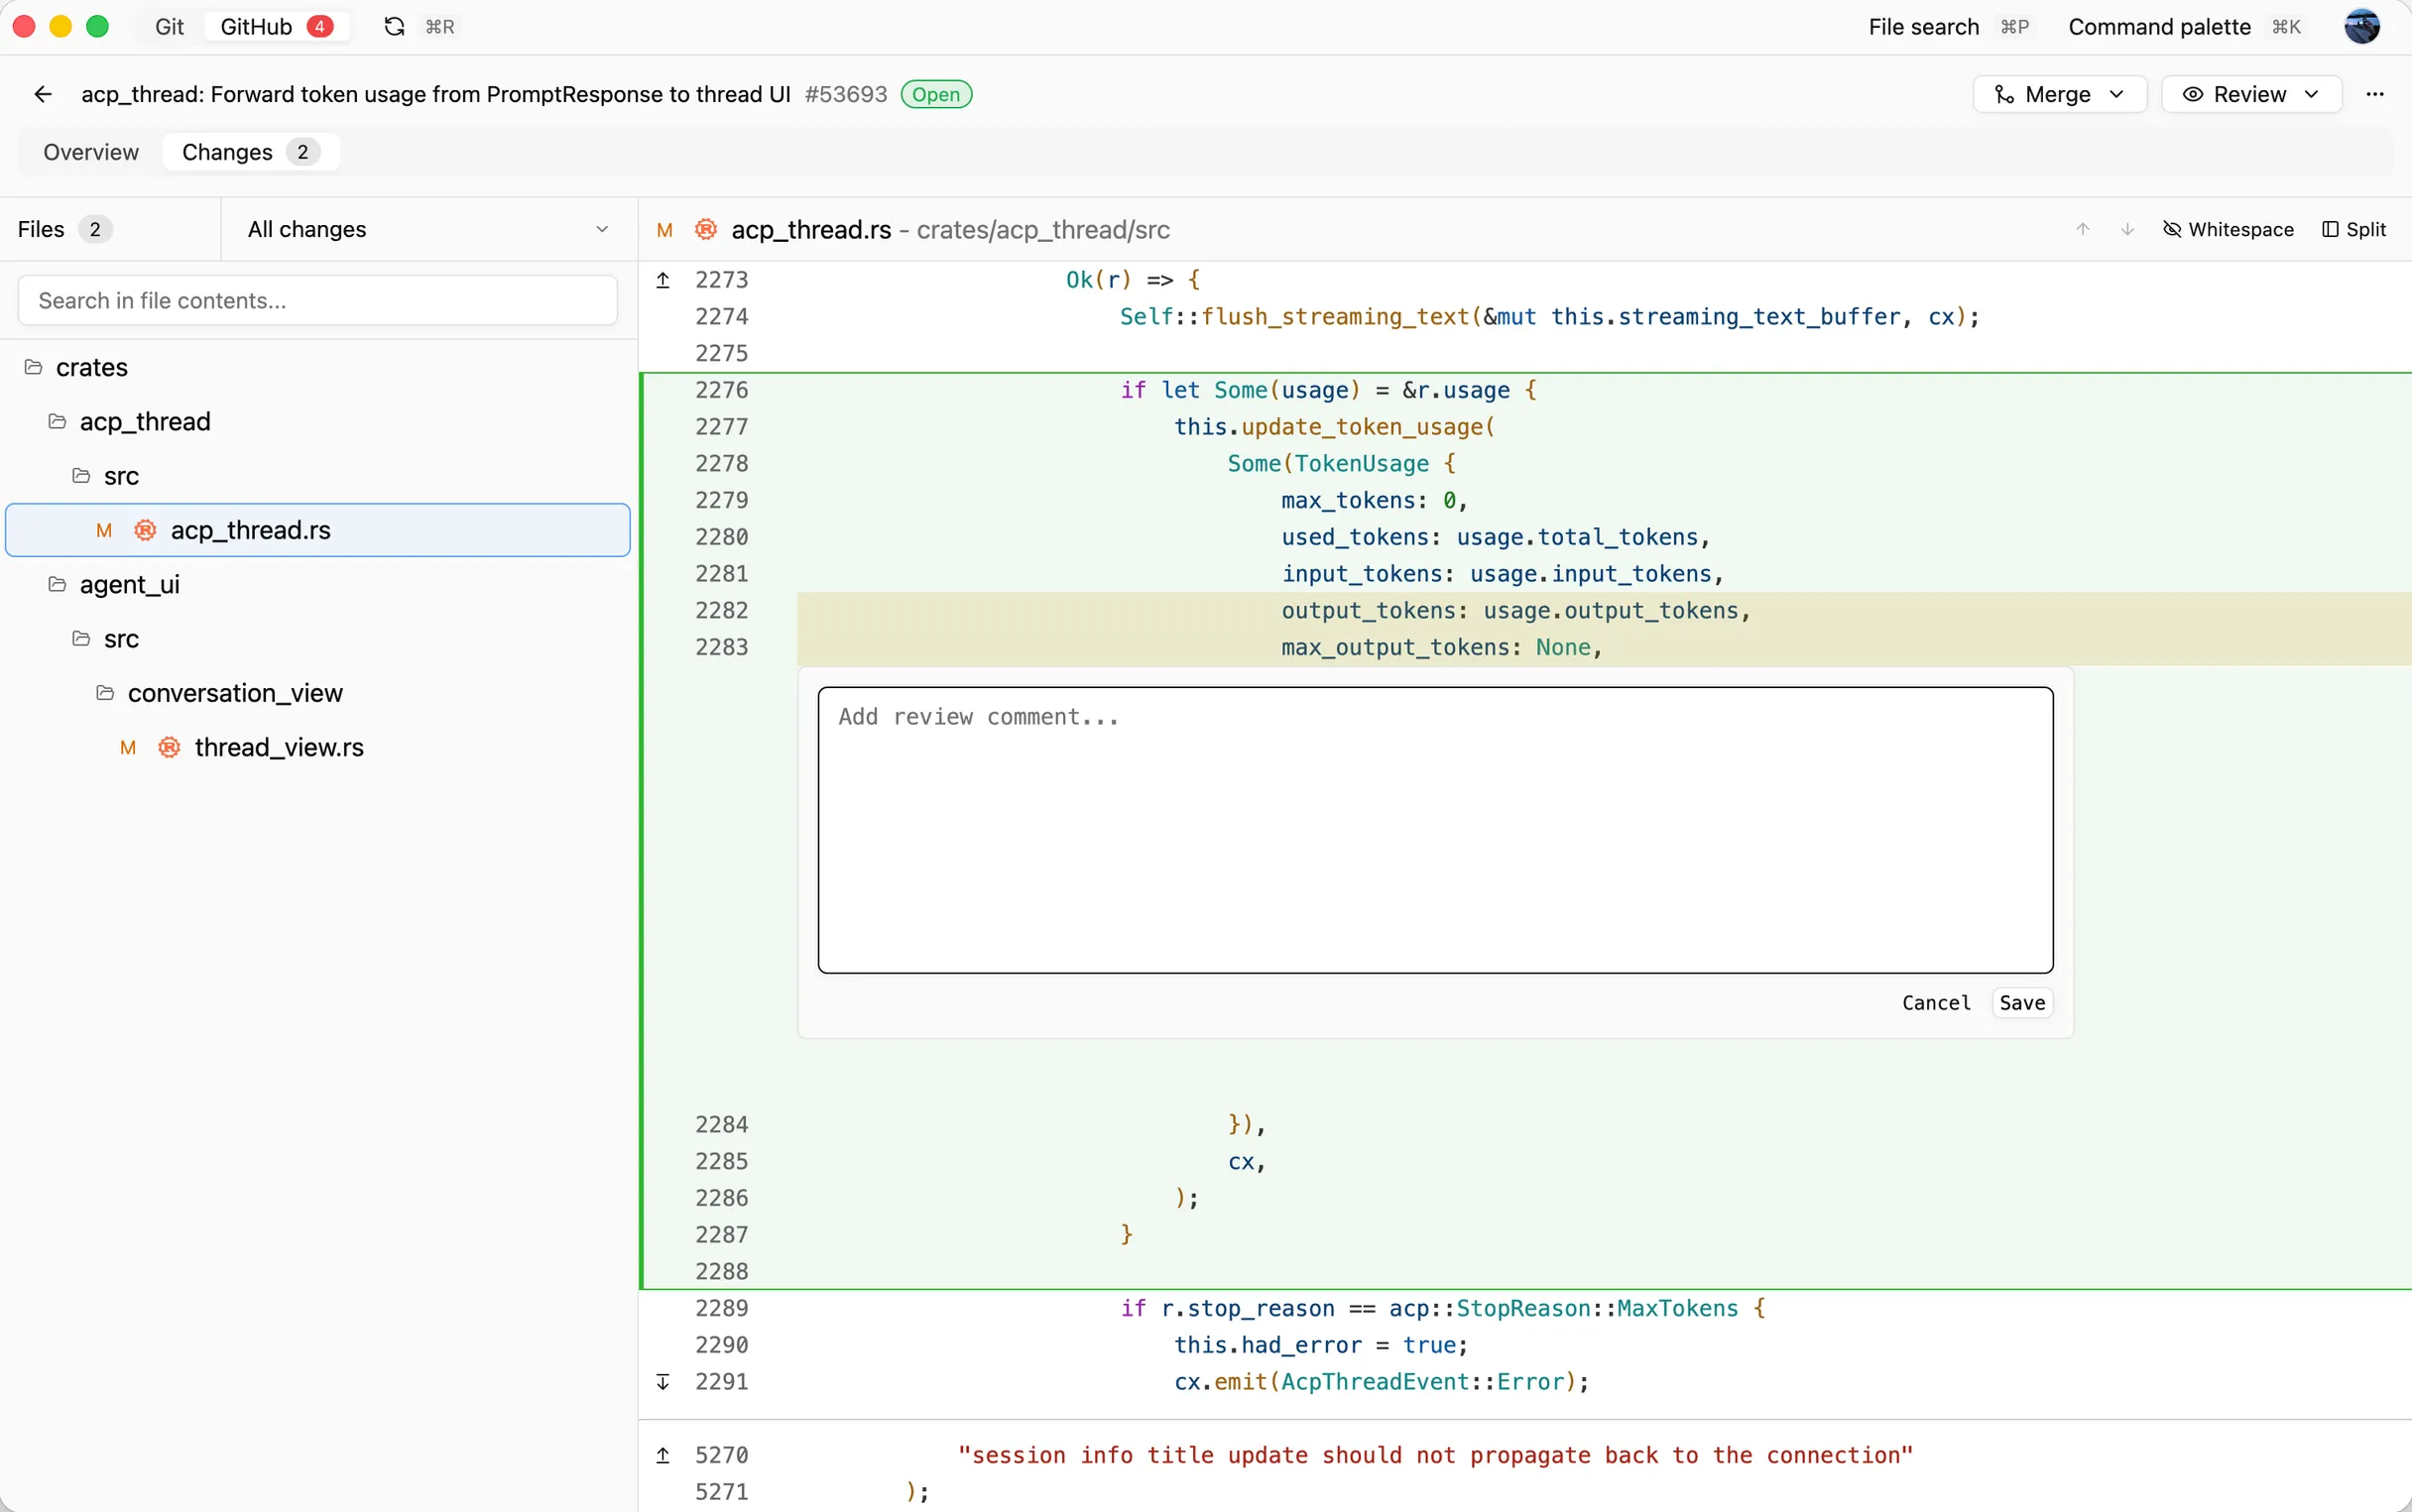The width and height of the screenshot is (2412, 1512).
Task: Expand hidden lines below line 2291
Action: [663, 1382]
